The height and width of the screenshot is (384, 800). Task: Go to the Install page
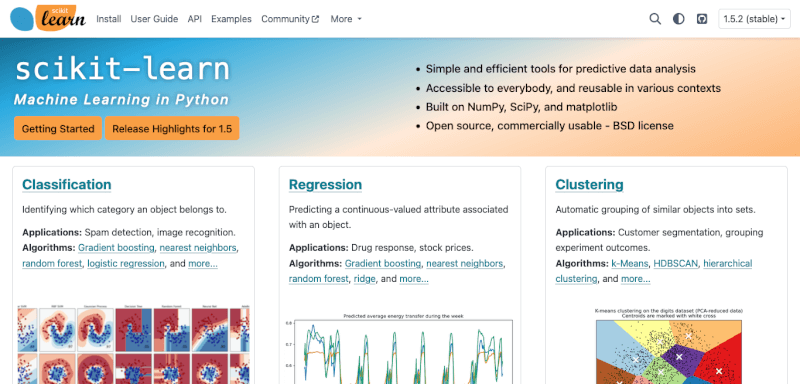[109, 19]
